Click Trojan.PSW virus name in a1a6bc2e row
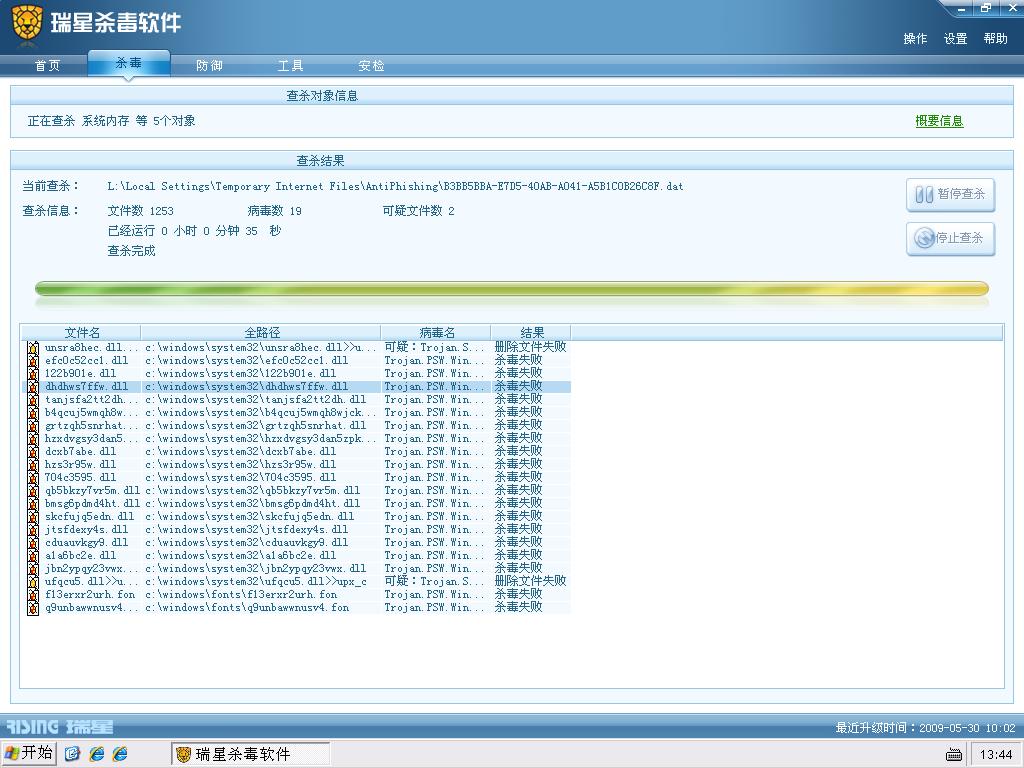Screen dimensions: 1024x768 pyautogui.click(x=434, y=556)
